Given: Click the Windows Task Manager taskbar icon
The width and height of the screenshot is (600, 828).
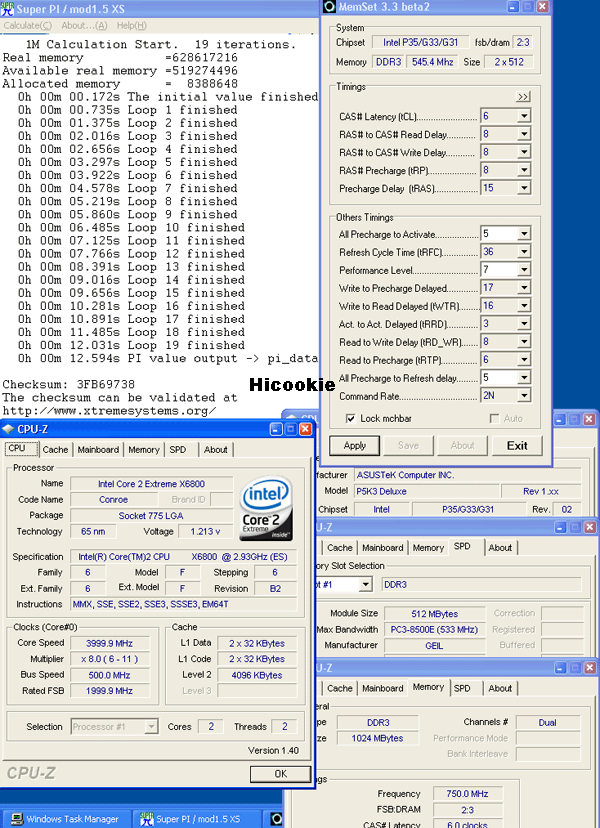Looking at the screenshot, I should 17,819.
